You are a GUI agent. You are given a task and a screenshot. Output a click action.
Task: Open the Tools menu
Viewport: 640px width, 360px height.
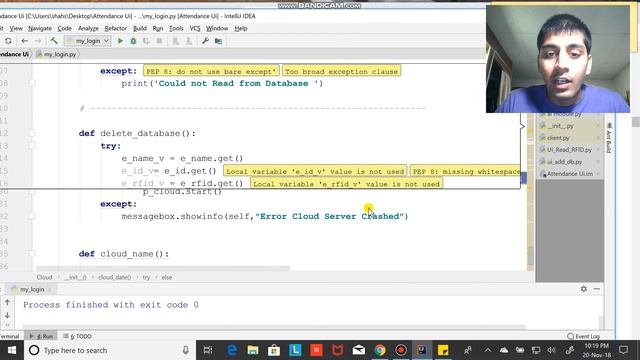click(x=176, y=28)
